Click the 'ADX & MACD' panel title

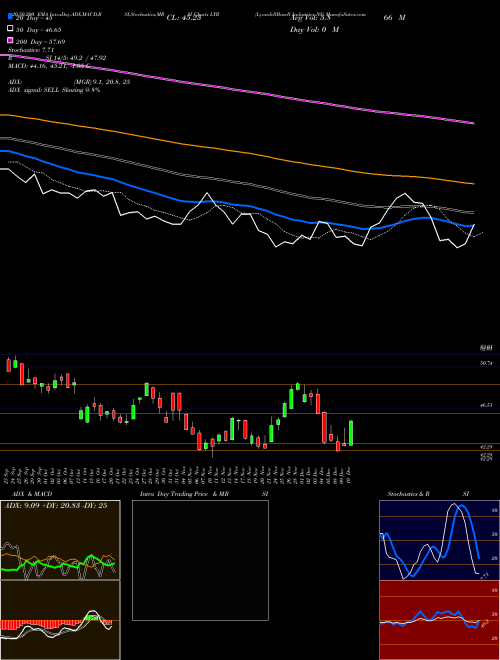click(32, 494)
